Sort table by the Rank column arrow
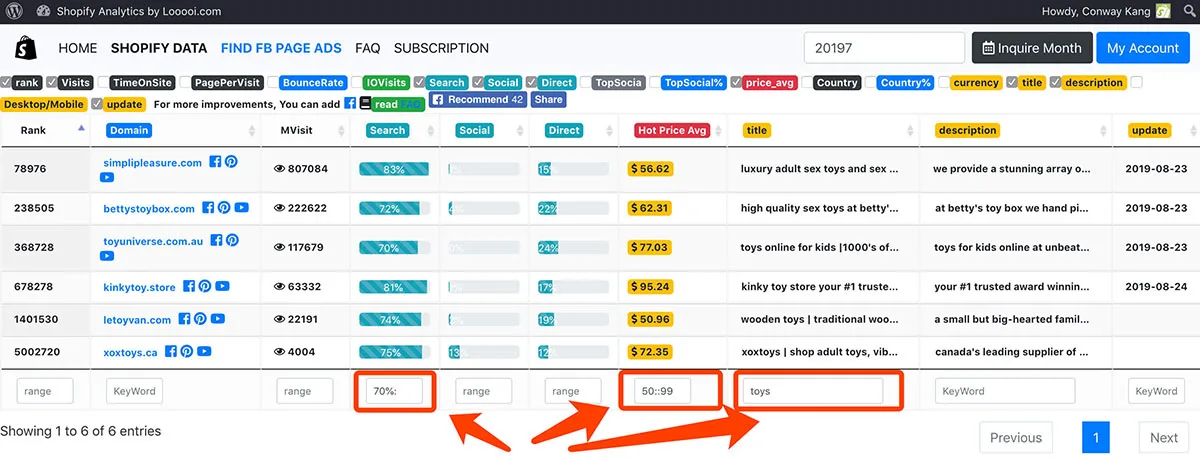This screenshot has width=1200, height=459. click(x=81, y=129)
